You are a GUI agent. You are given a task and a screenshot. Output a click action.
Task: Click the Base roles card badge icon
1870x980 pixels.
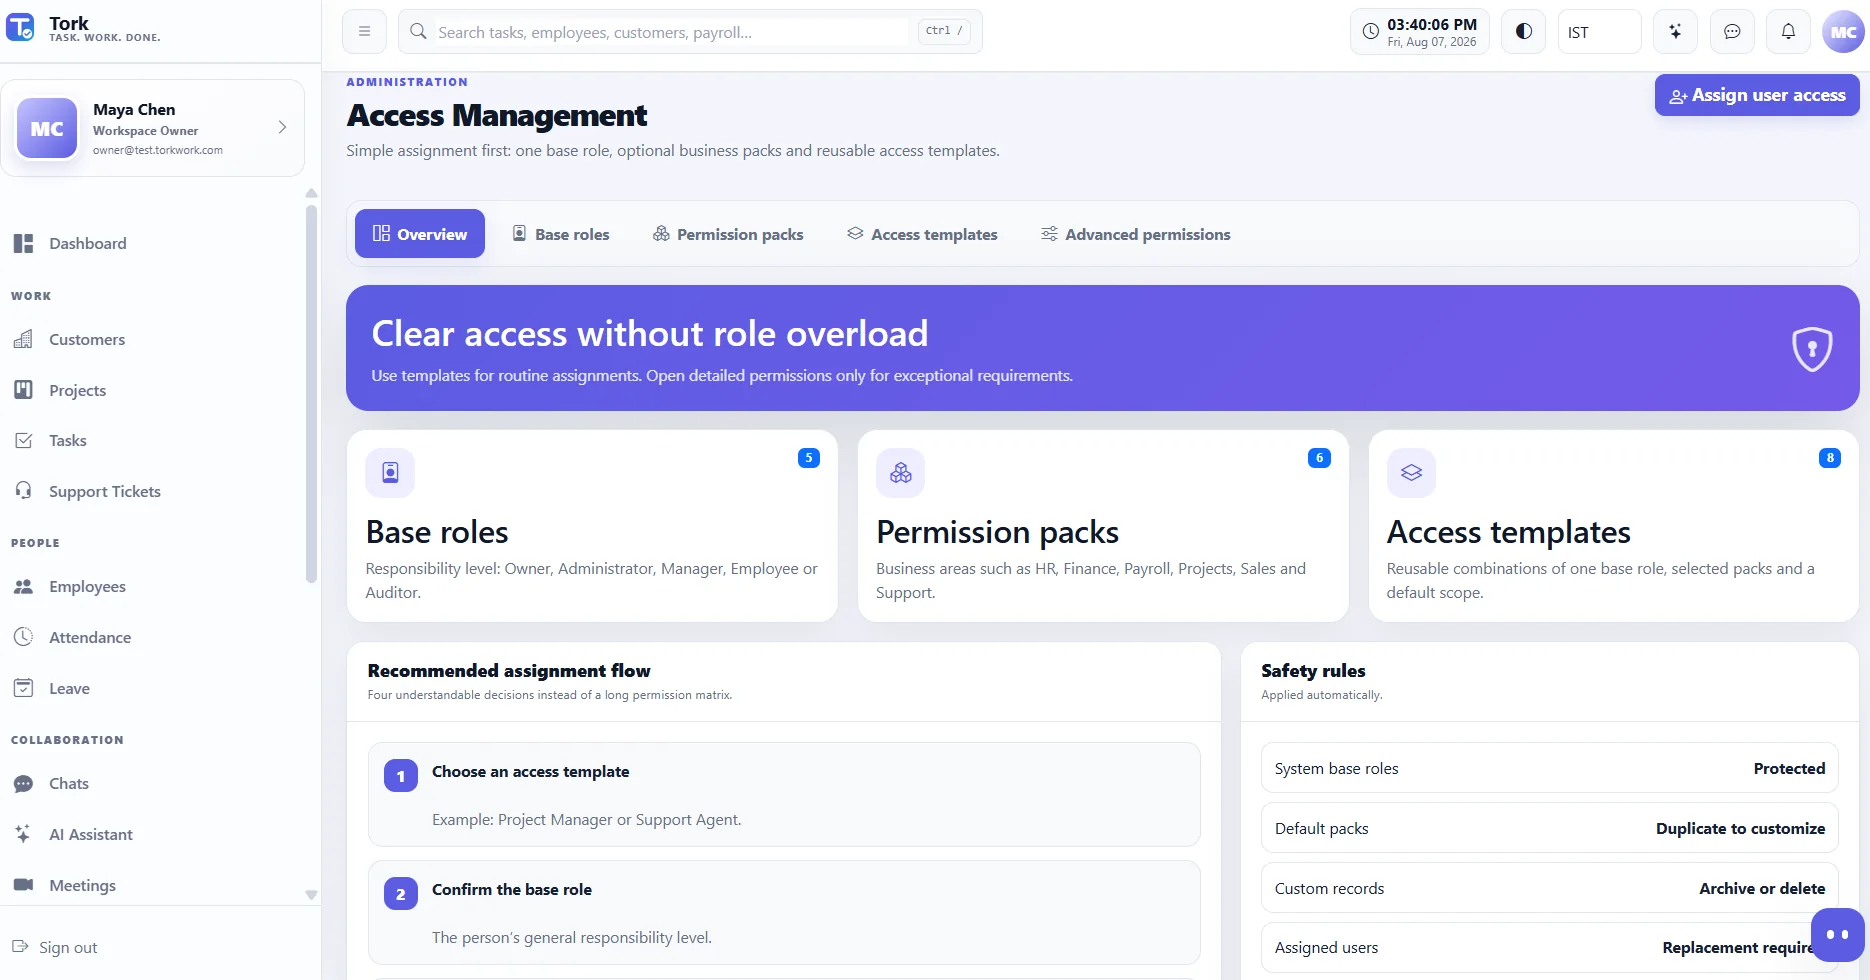click(x=390, y=472)
